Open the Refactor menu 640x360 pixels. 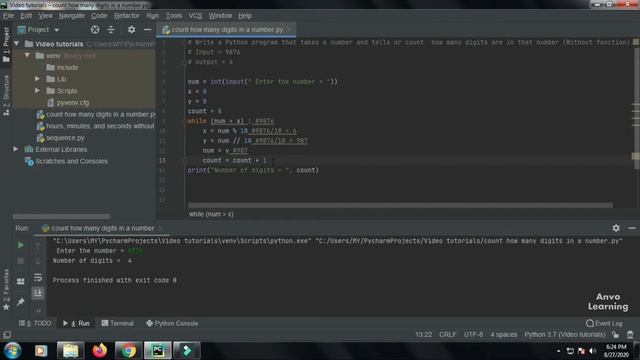tap(127, 16)
